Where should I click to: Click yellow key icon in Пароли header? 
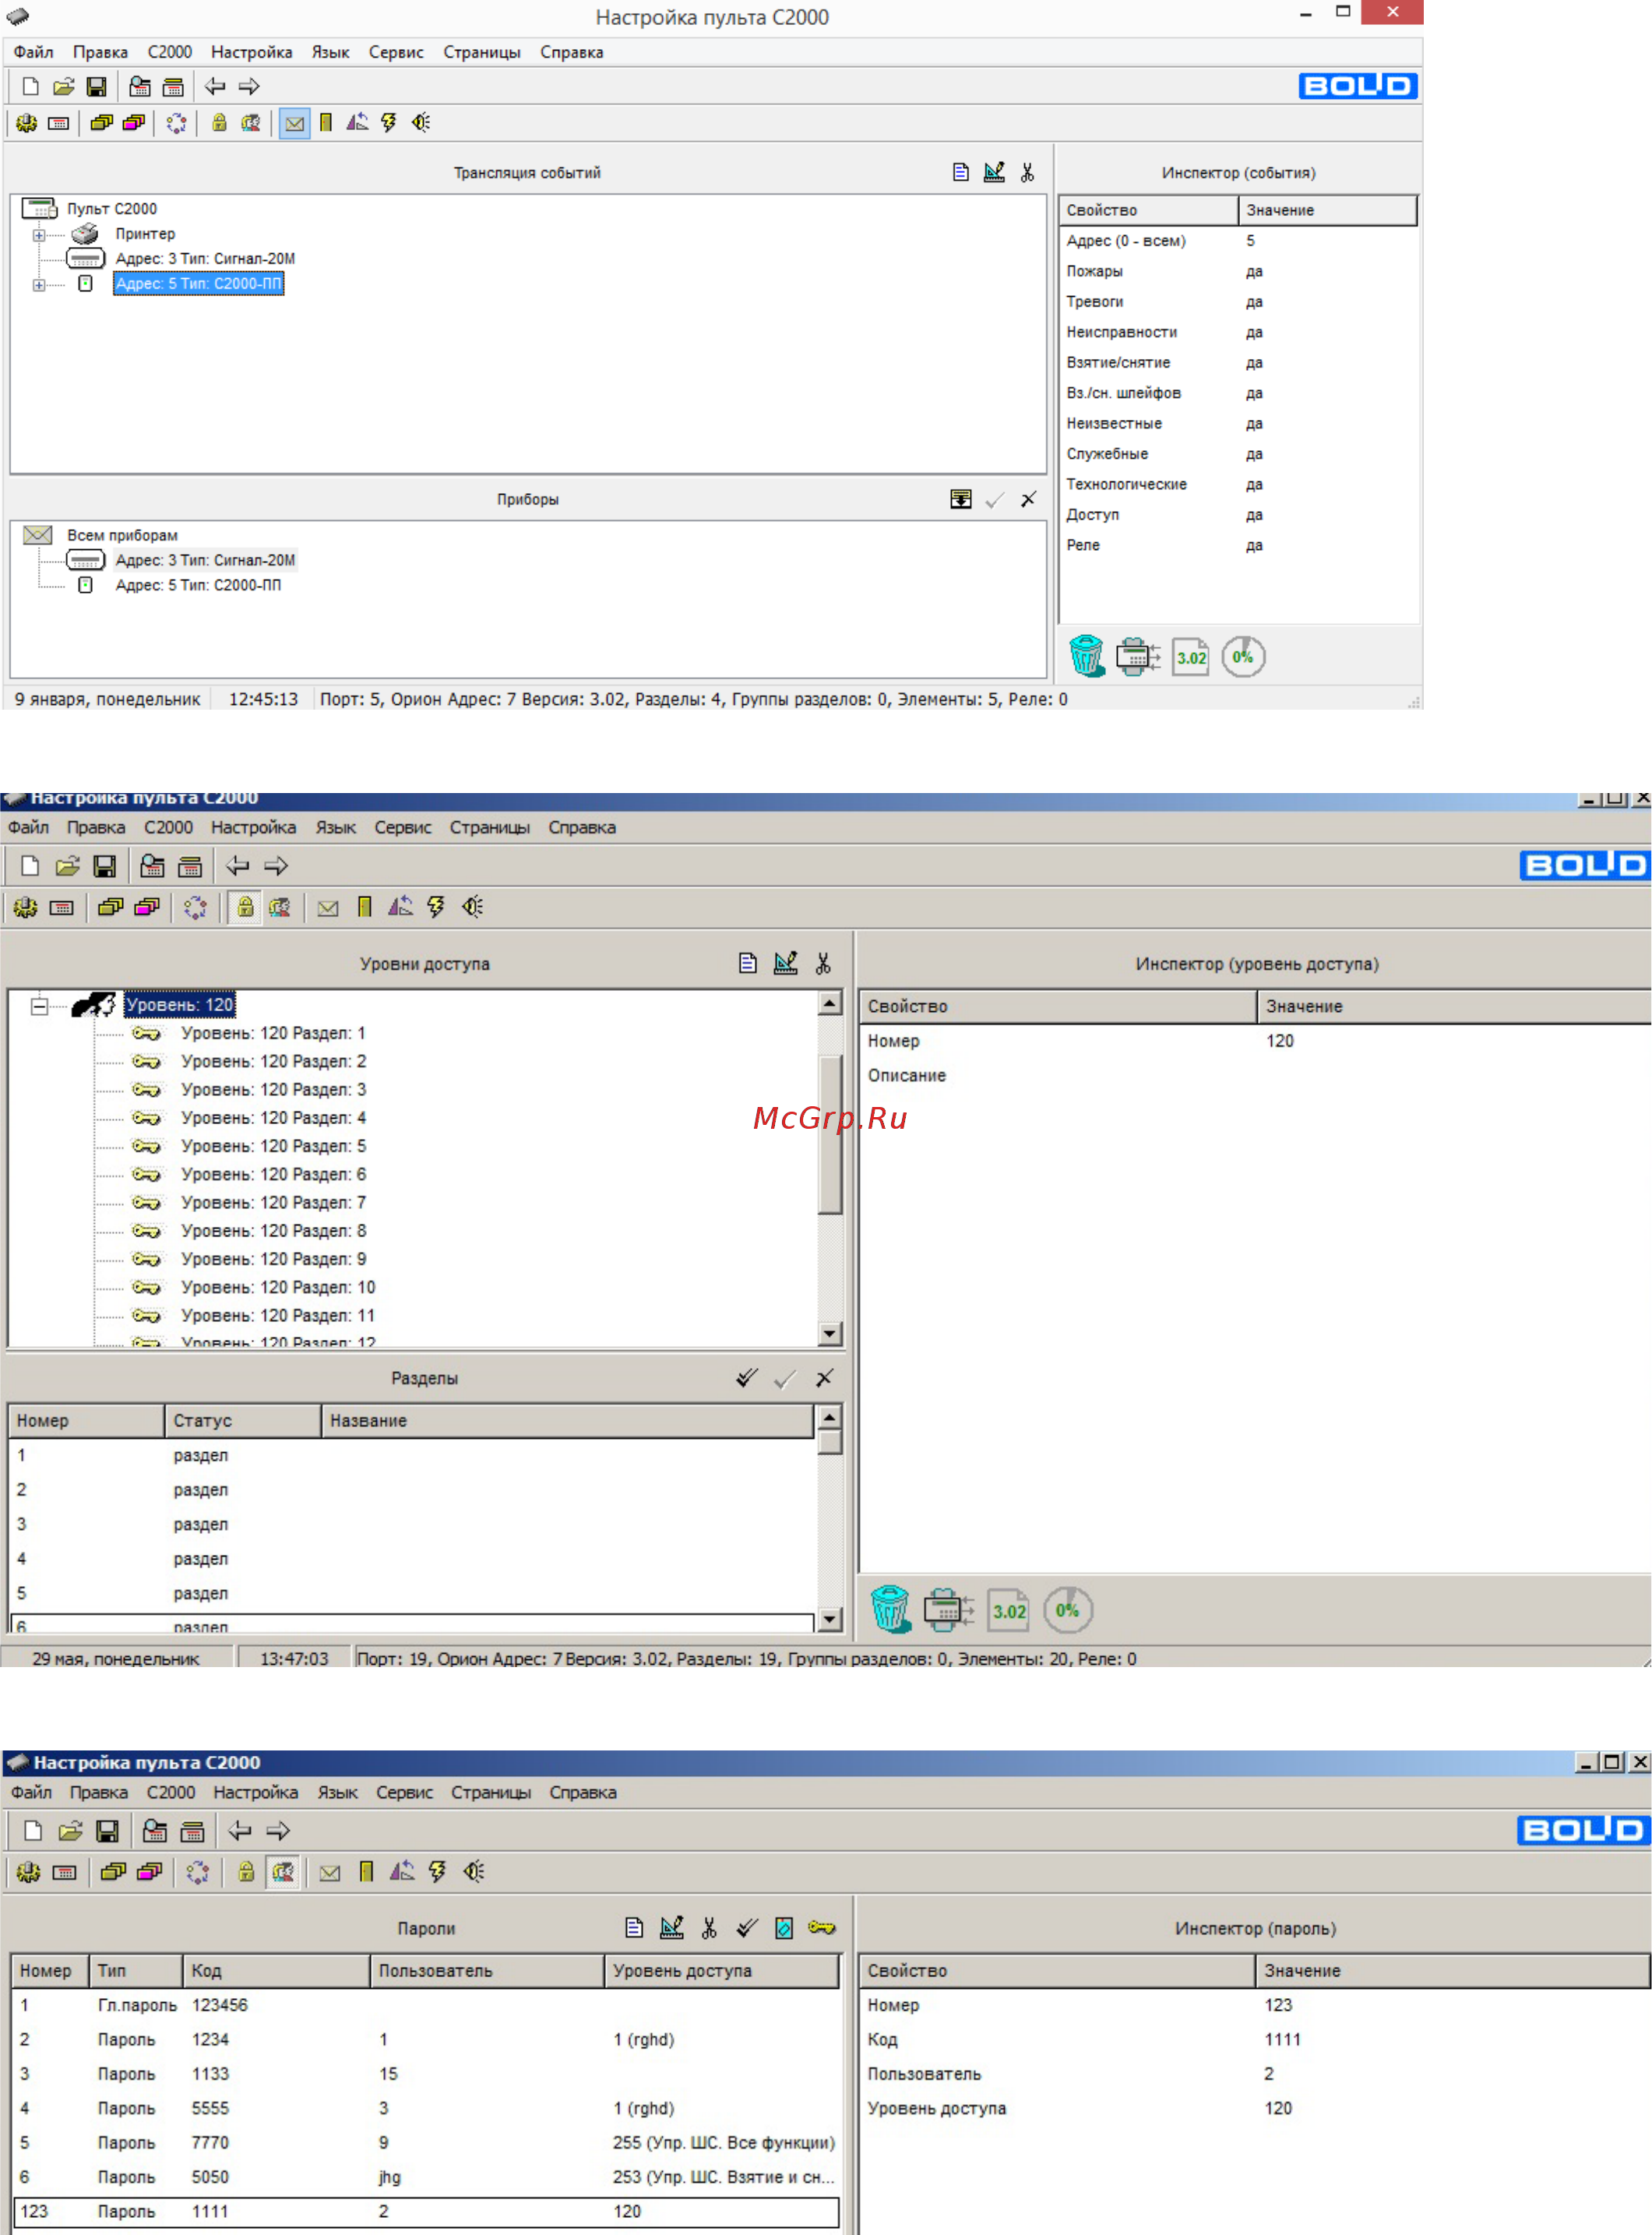click(822, 1928)
